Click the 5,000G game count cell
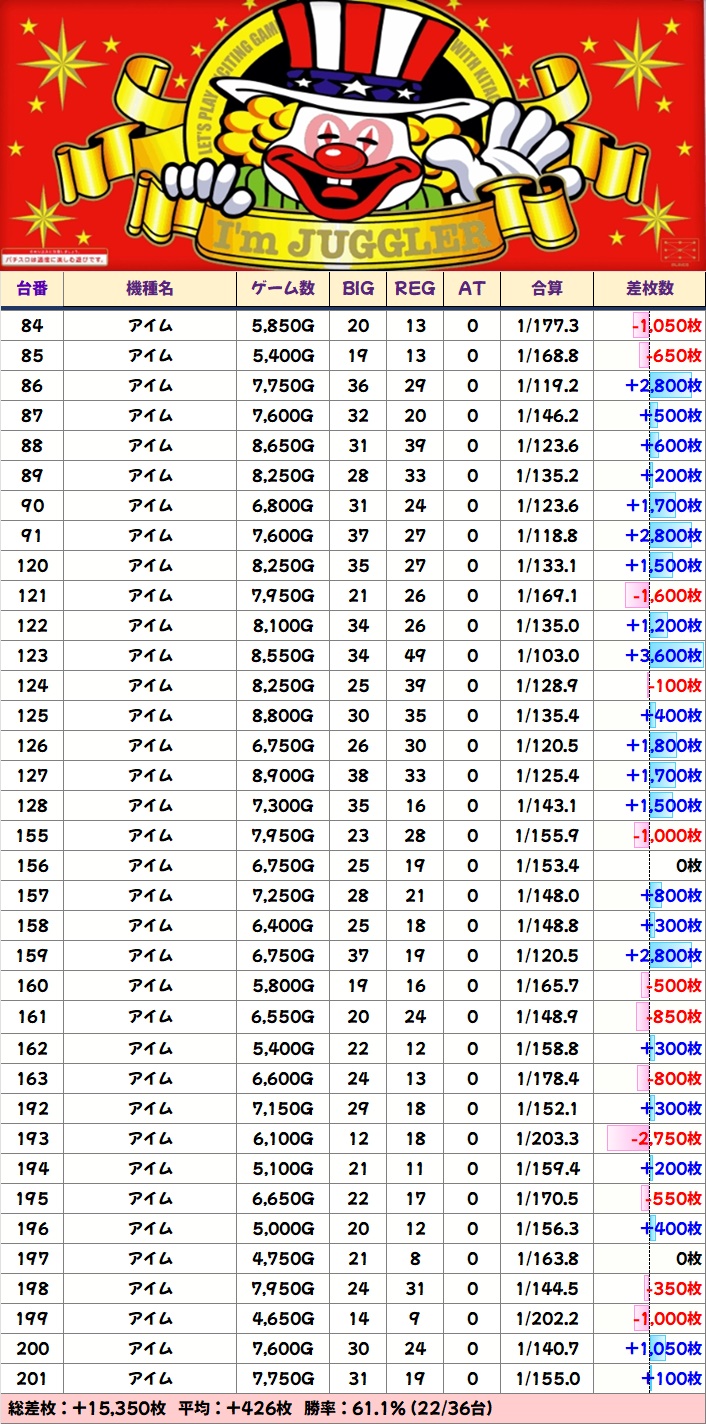 282,1228
